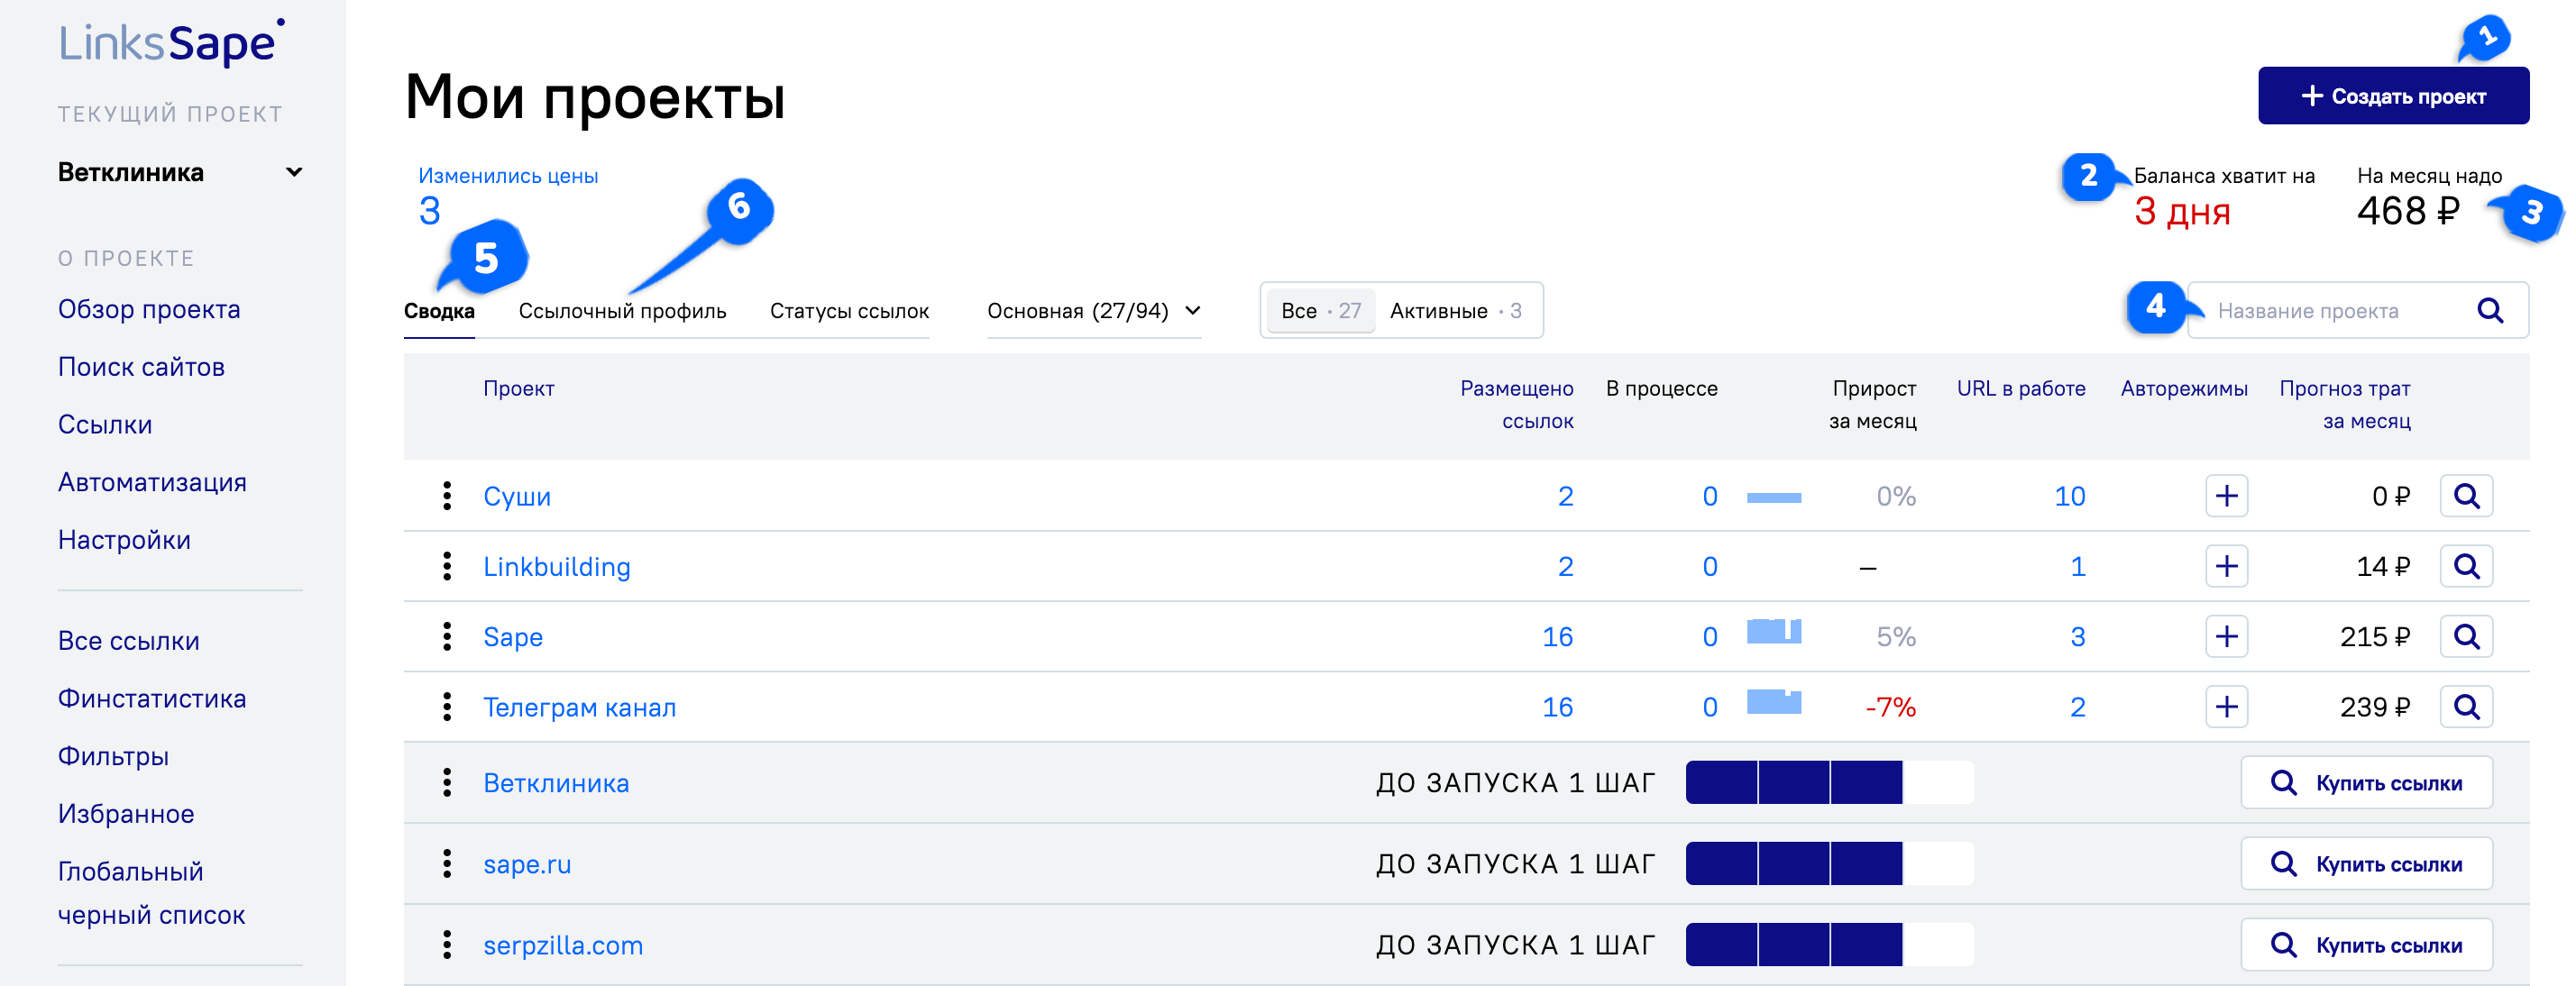Sort by Размещено ссылок column header

coord(1517,405)
